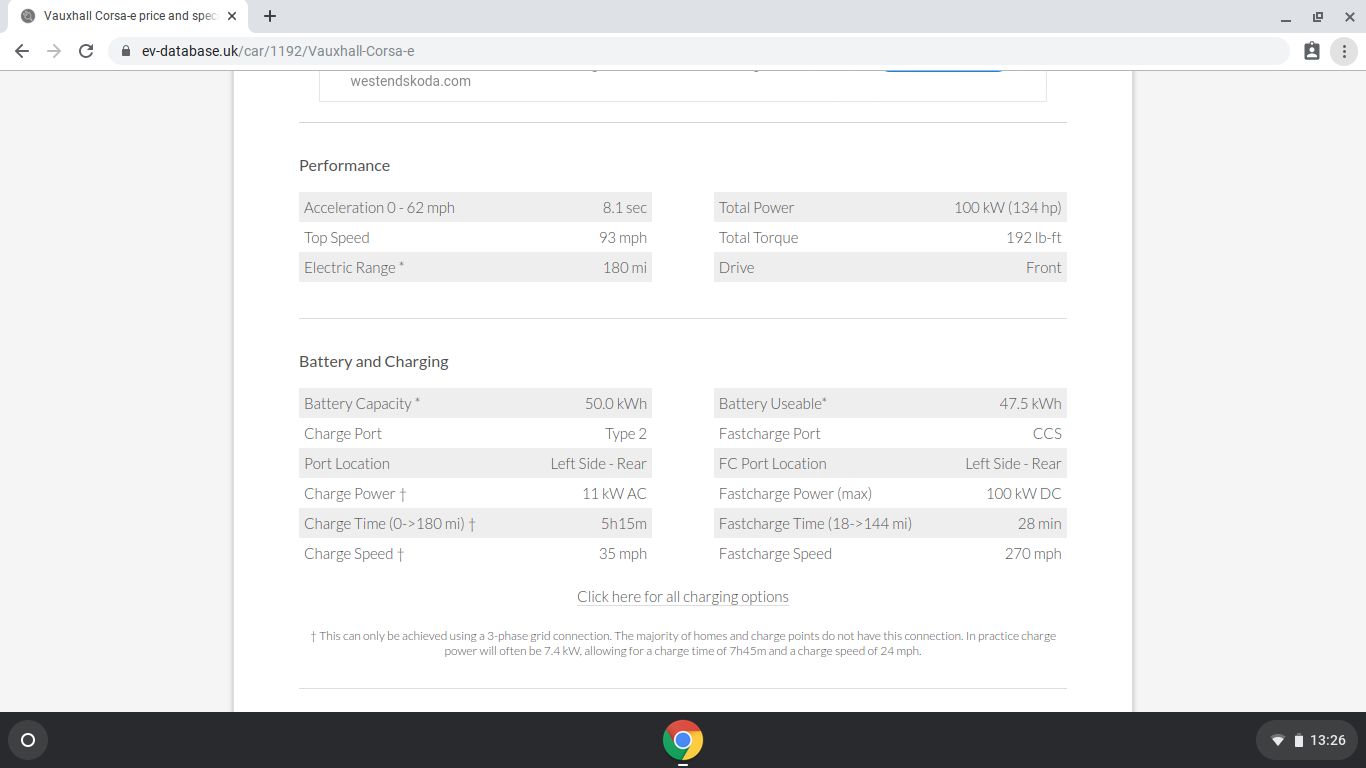
Task: Click the Wi-Fi icon in system tray
Action: [x=1277, y=741]
